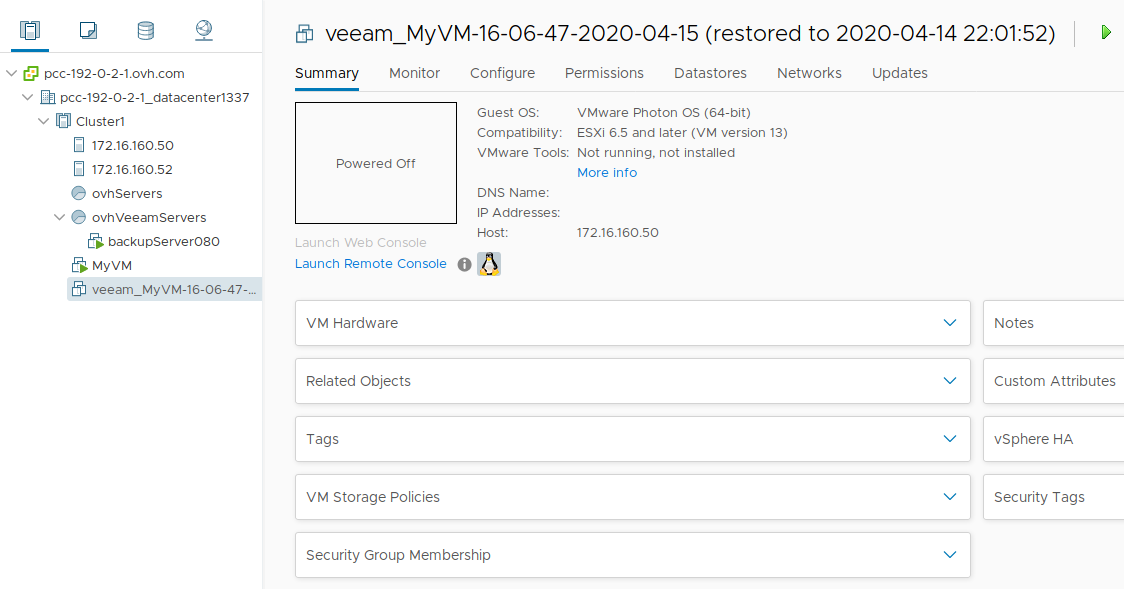Open the Networking view icon

204,31
